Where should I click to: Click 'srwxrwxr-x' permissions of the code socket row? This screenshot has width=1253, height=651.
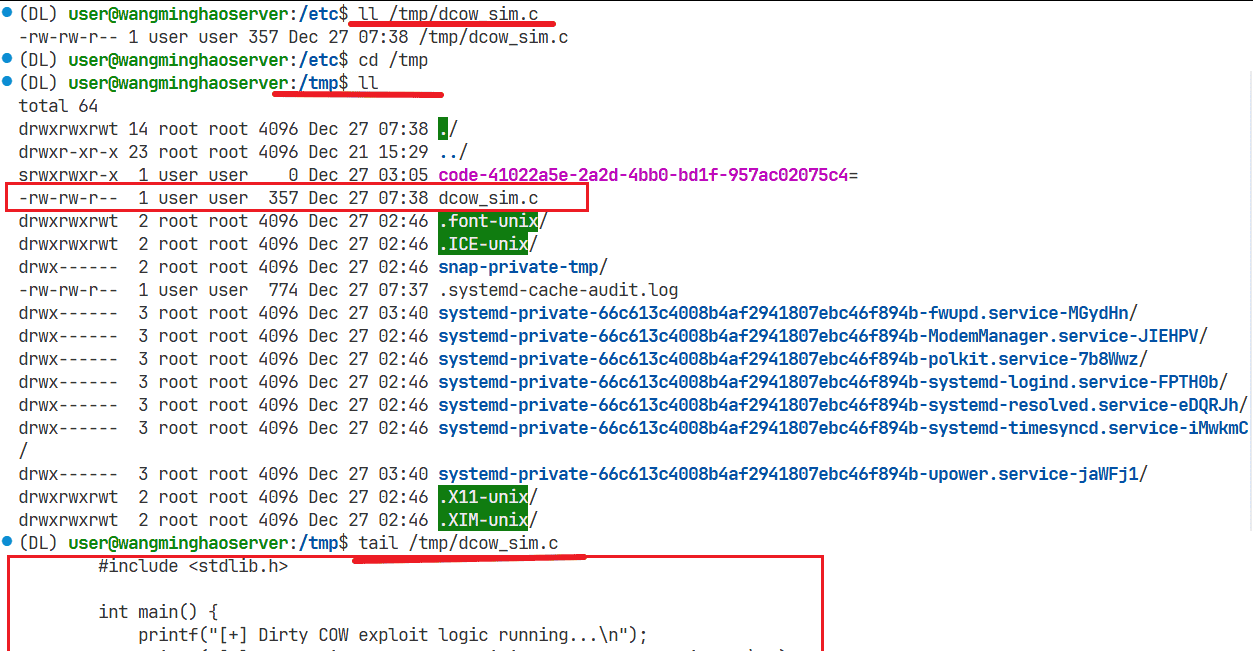point(68,175)
